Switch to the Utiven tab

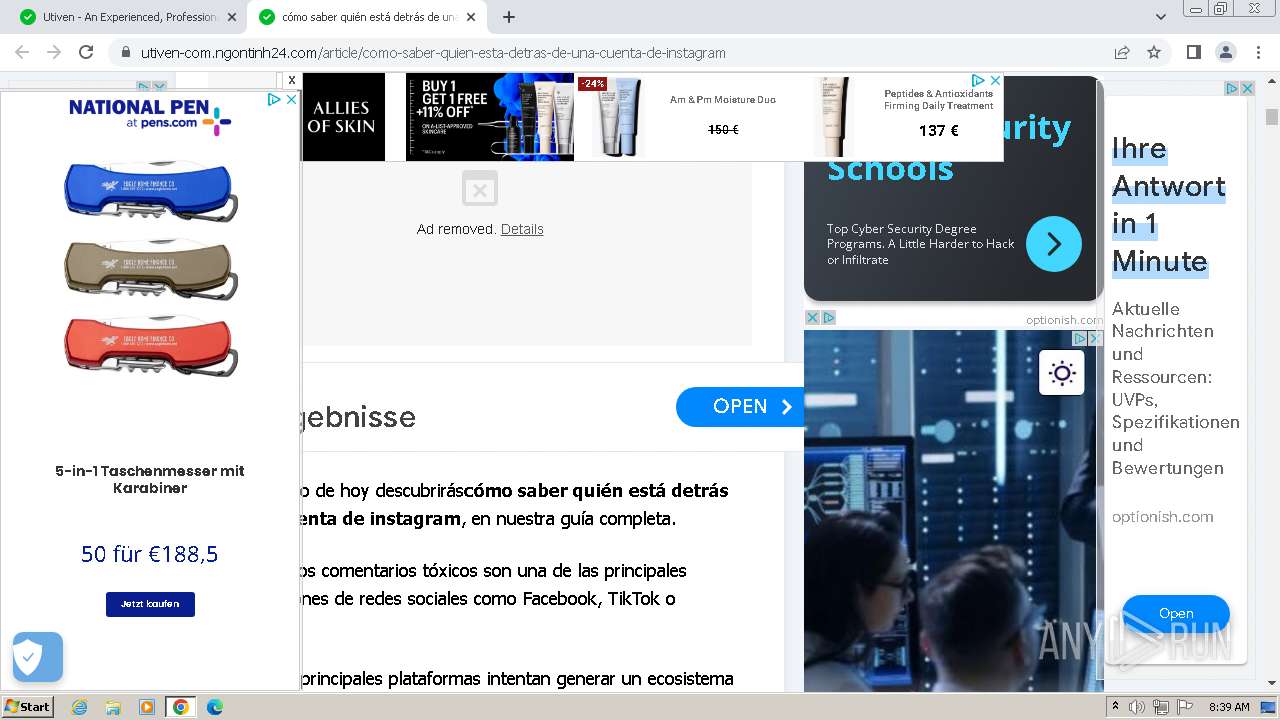click(128, 17)
